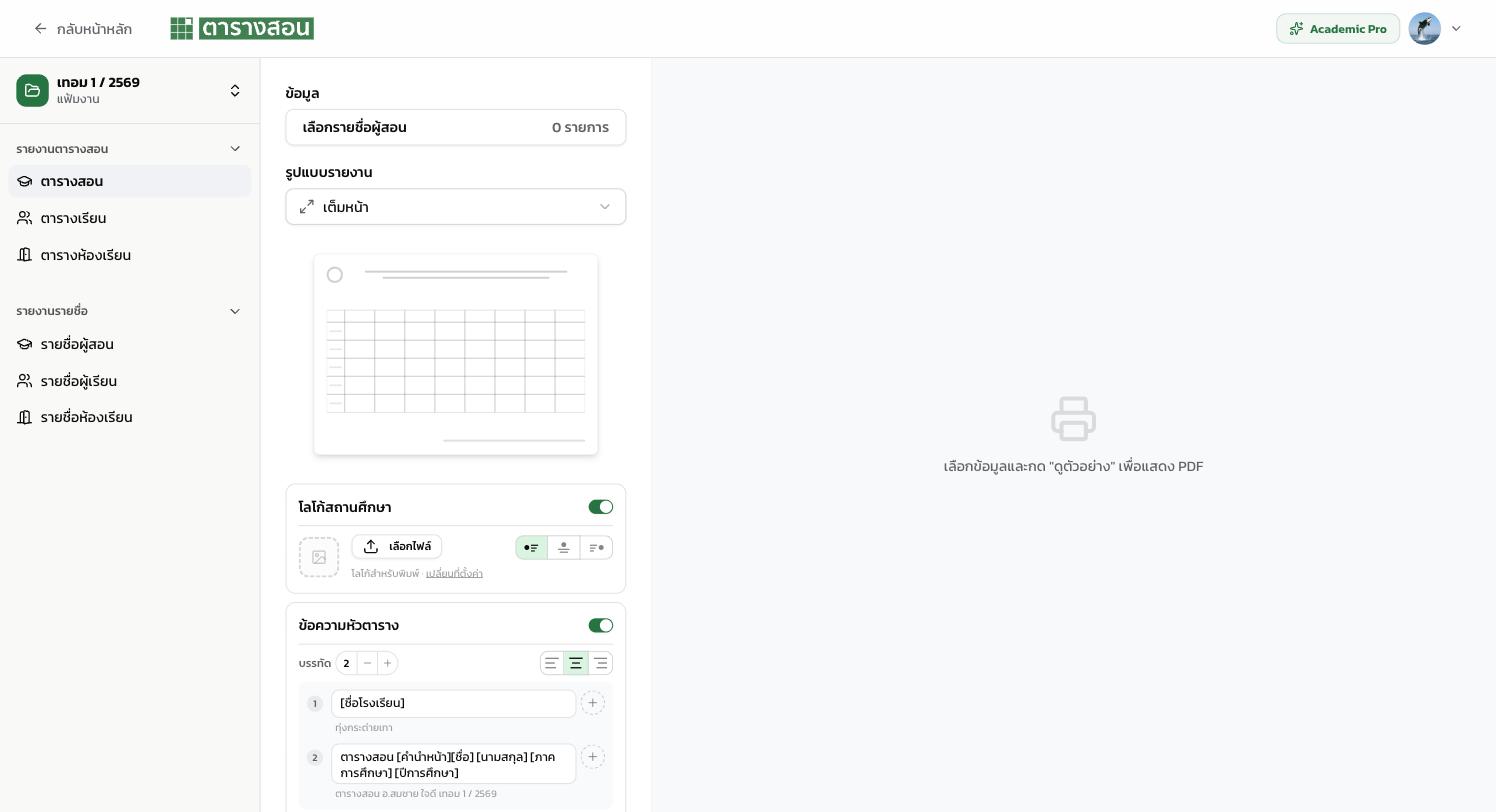Click the back arrow icon near กลับหน้าหลัก
1496x812 pixels.
[41, 29]
